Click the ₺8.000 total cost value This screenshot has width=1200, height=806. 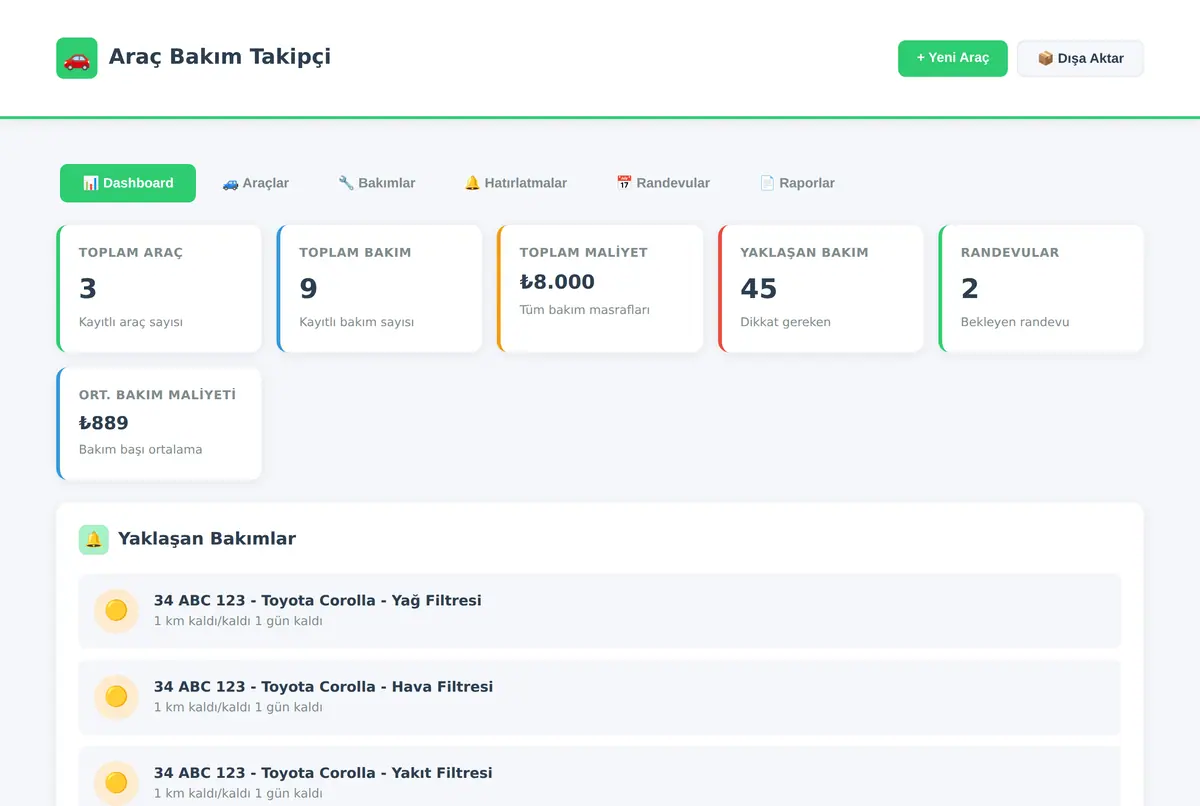(557, 282)
